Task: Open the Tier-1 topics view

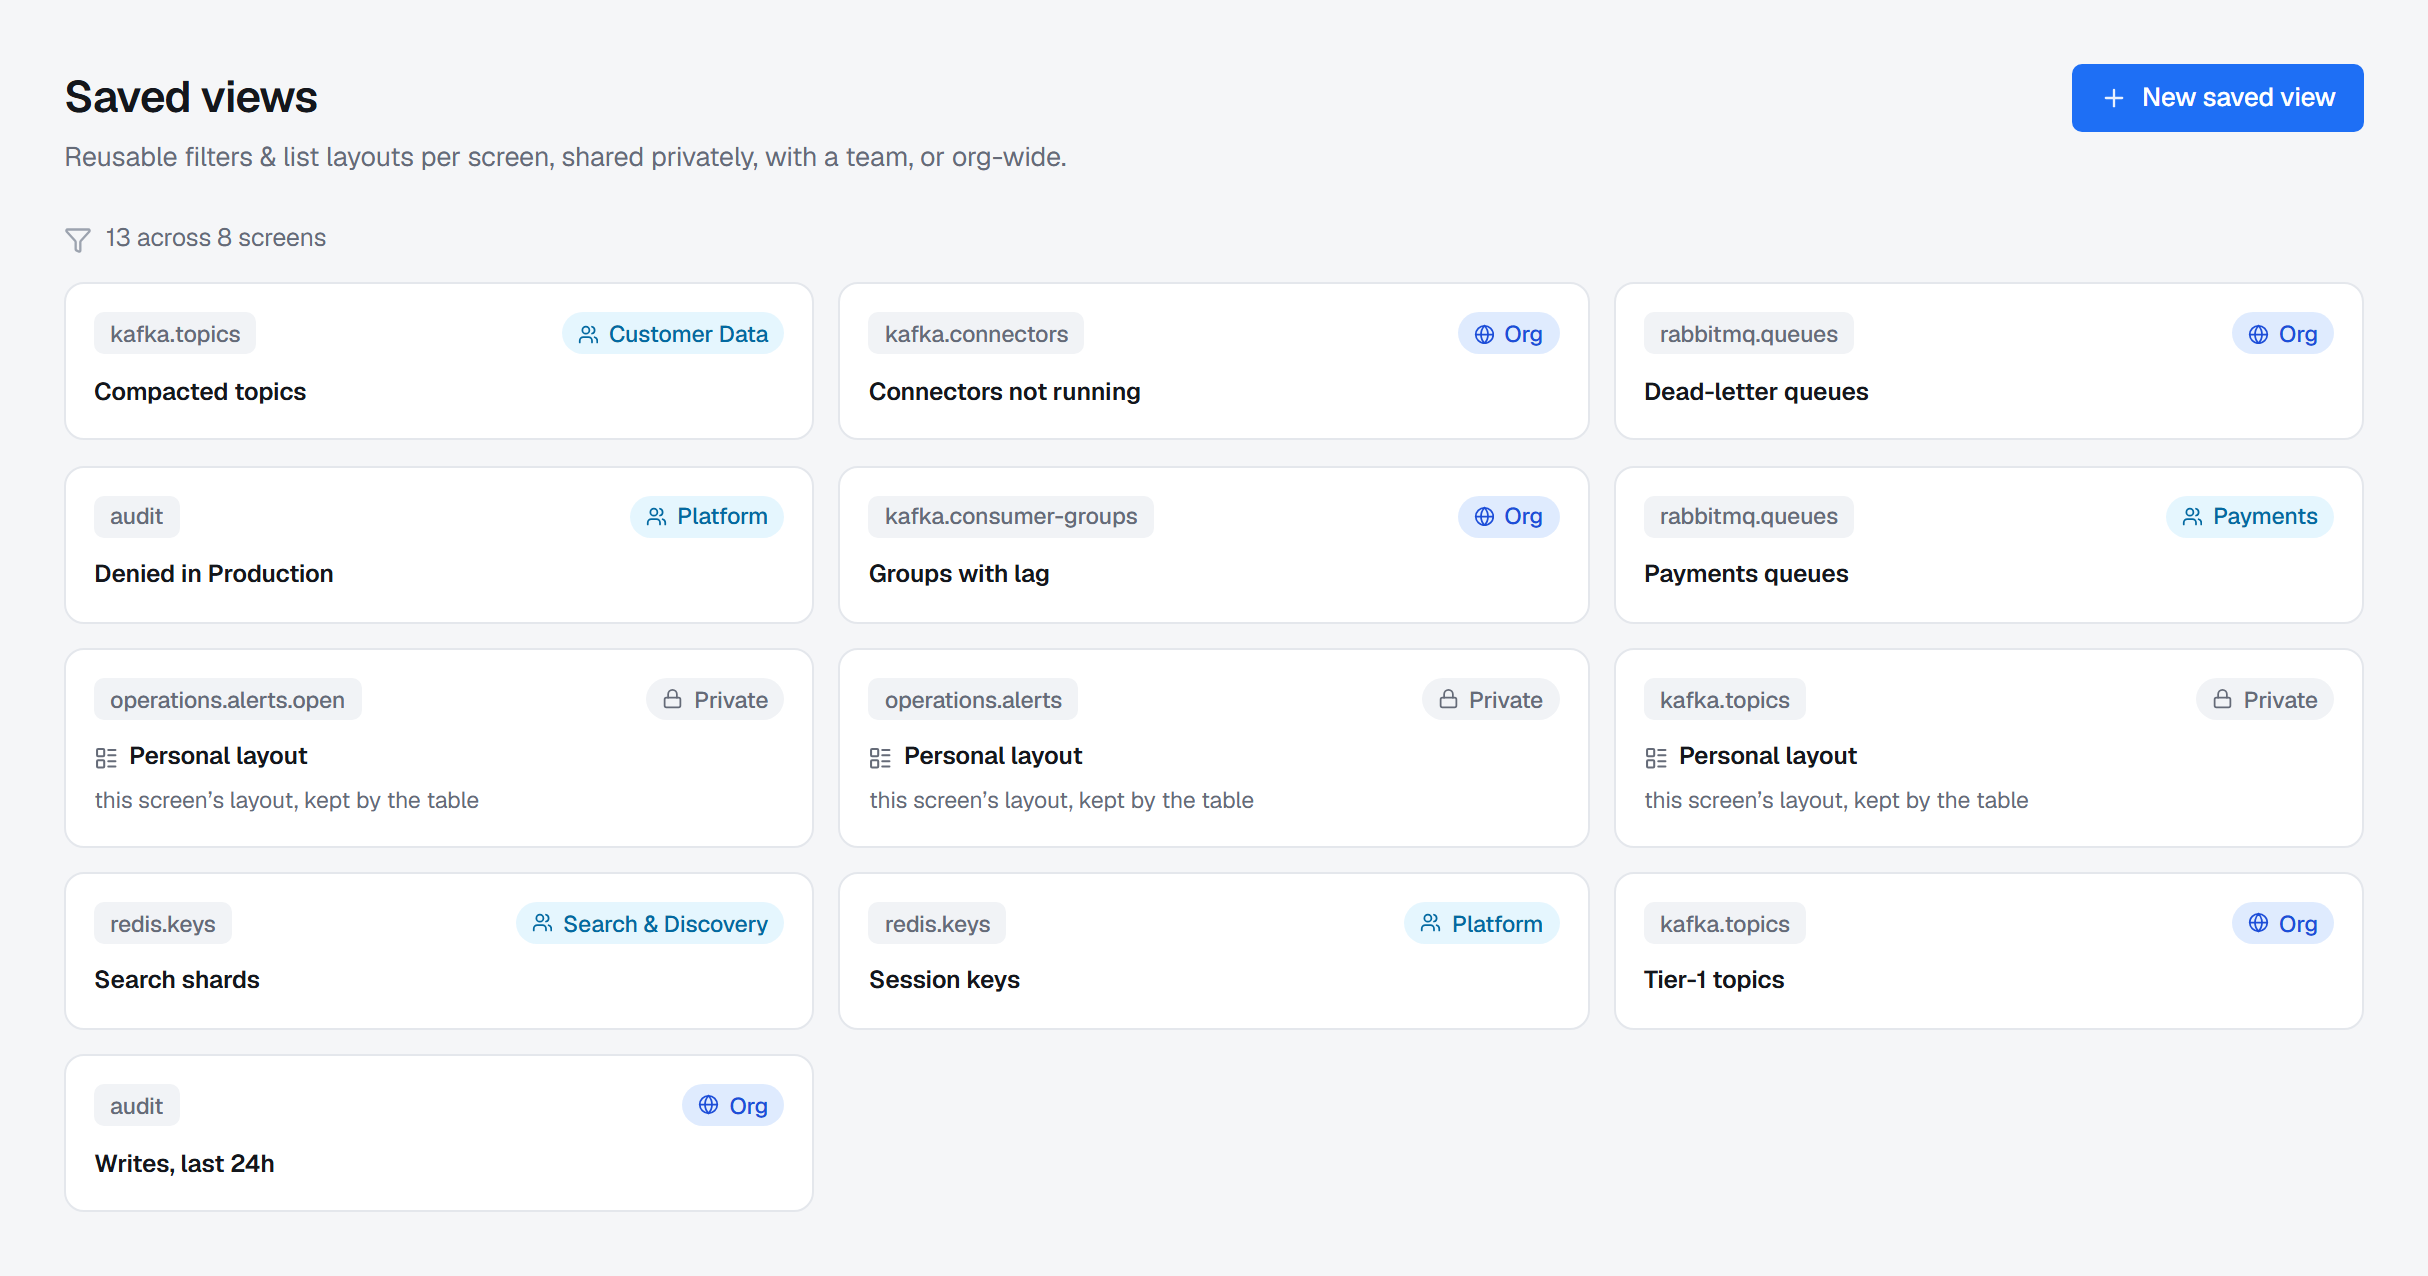Action: coord(1988,951)
